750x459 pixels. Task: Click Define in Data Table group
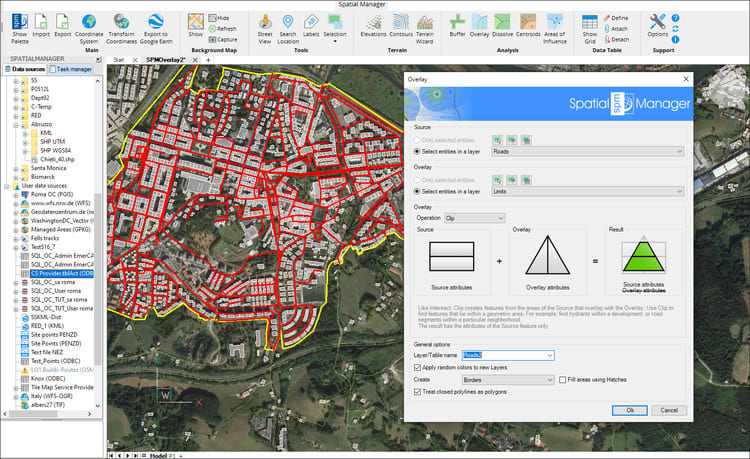coord(616,18)
